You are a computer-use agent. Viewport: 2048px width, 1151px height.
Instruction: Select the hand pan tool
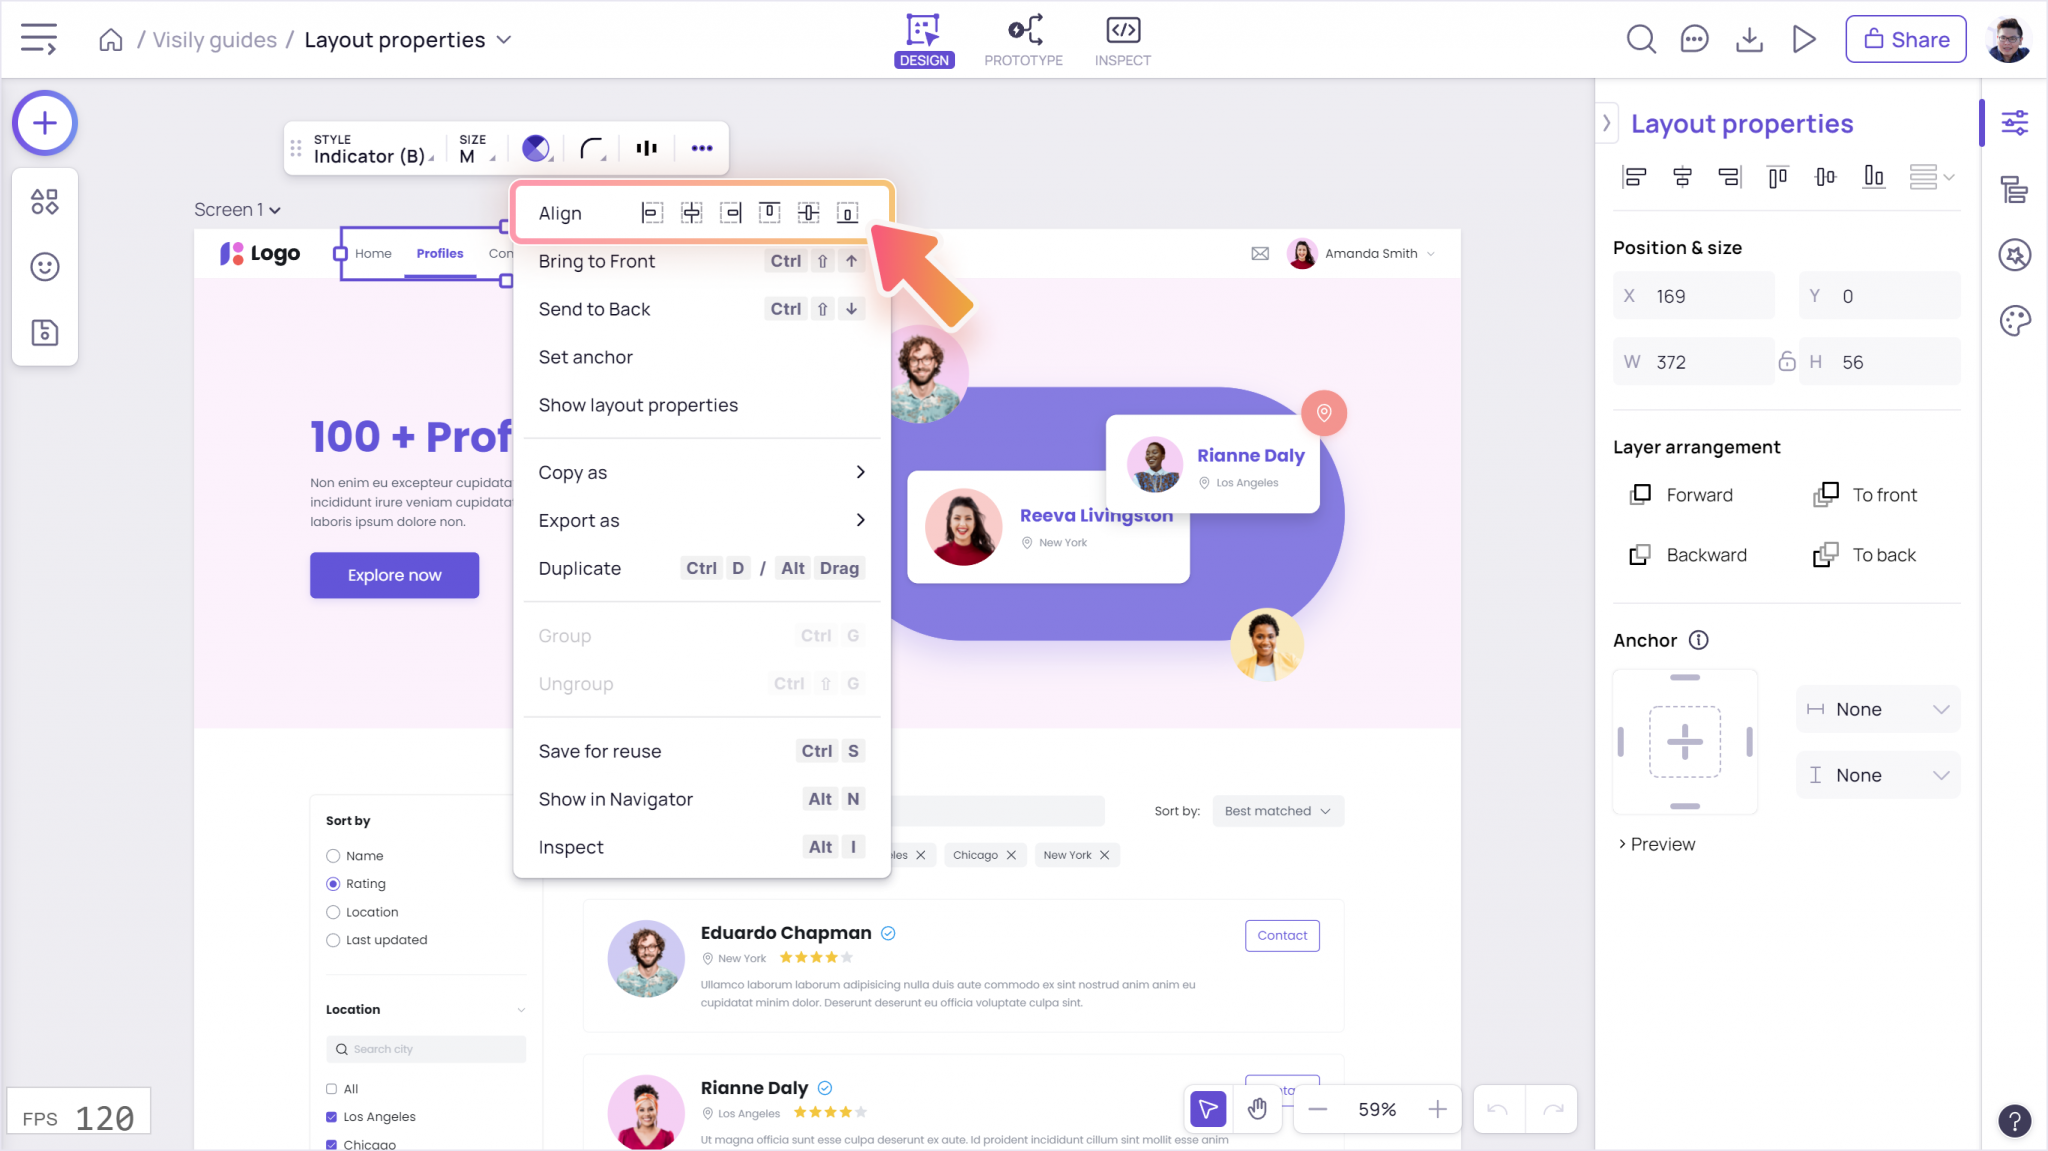point(1257,1109)
